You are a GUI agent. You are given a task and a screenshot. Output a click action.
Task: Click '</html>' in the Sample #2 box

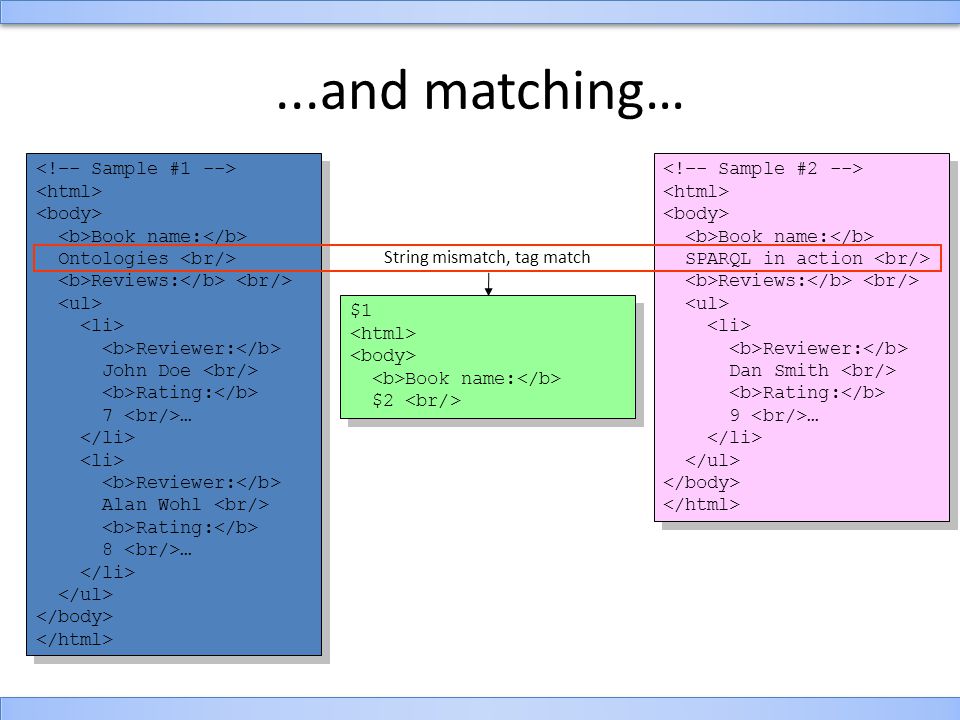point(702,504)
